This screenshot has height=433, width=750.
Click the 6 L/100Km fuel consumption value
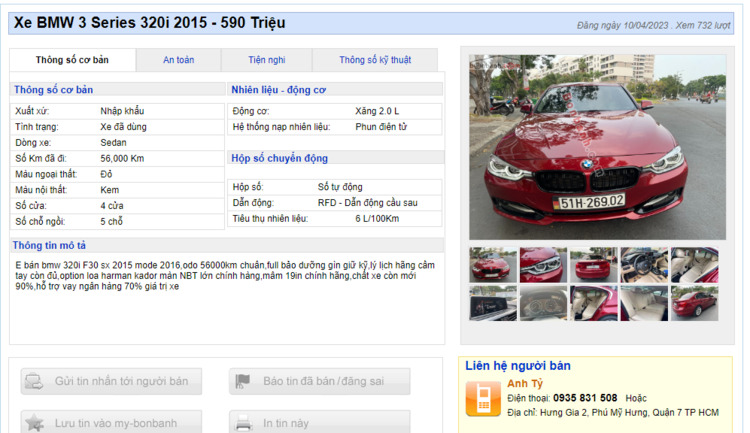pyautogui.click(x=377, y=219)
